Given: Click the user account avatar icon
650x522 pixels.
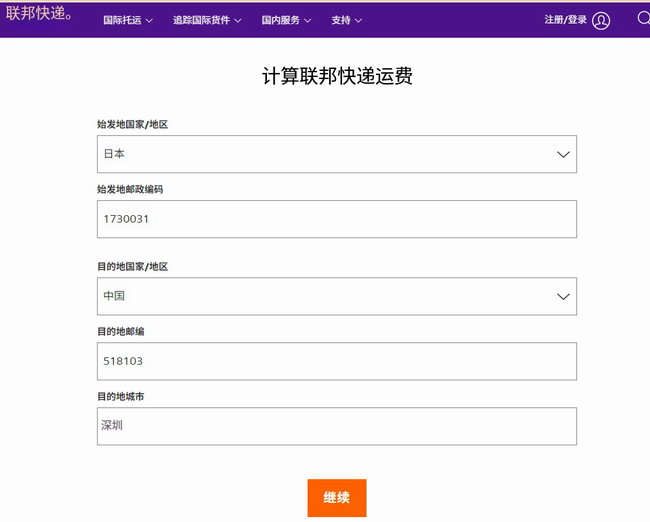Looking at the screenshot, I should [x=601, y=20].
